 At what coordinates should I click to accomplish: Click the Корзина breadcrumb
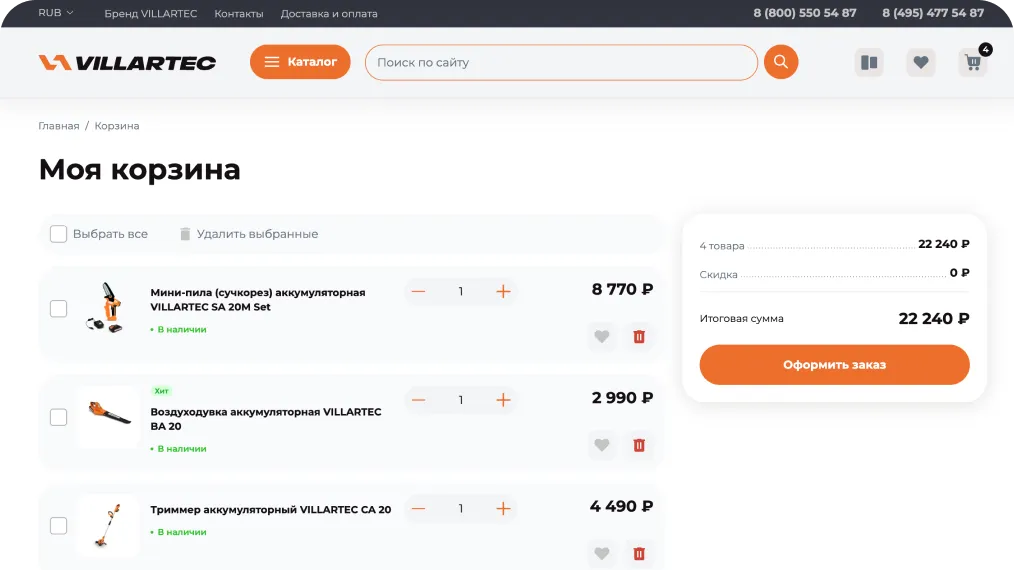click(x=117, y=126)
